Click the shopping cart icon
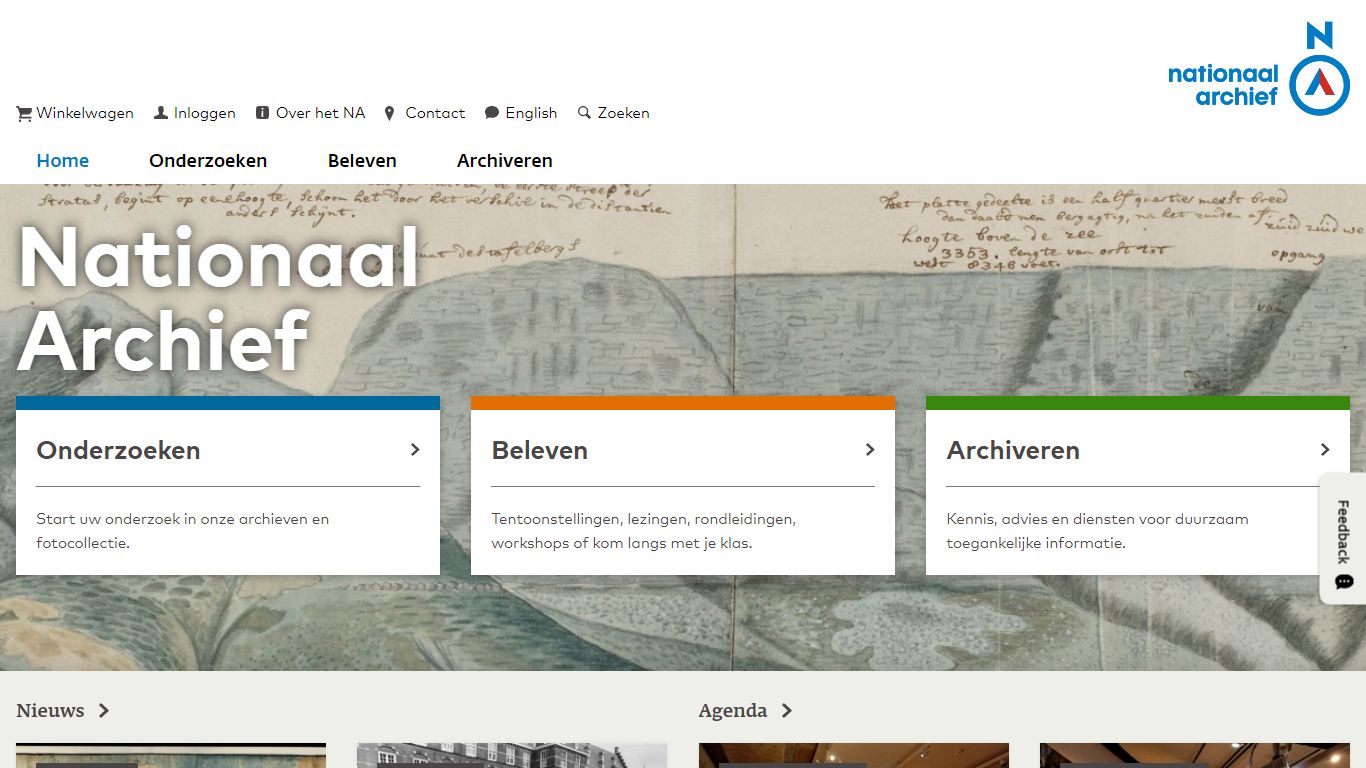This screenshot has width=1366, height=768. point(24,114)
